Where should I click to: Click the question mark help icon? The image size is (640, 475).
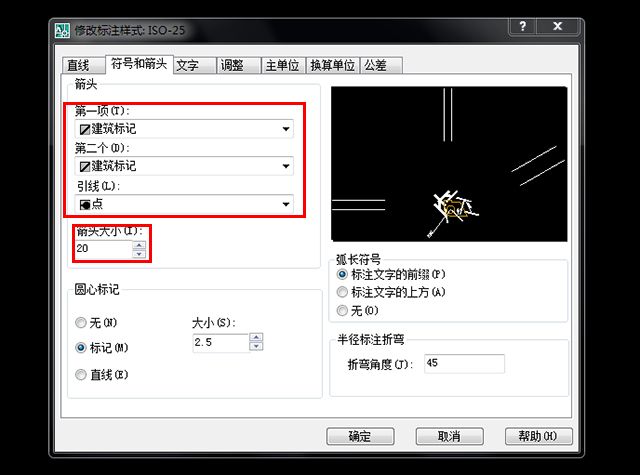(522, 26)
